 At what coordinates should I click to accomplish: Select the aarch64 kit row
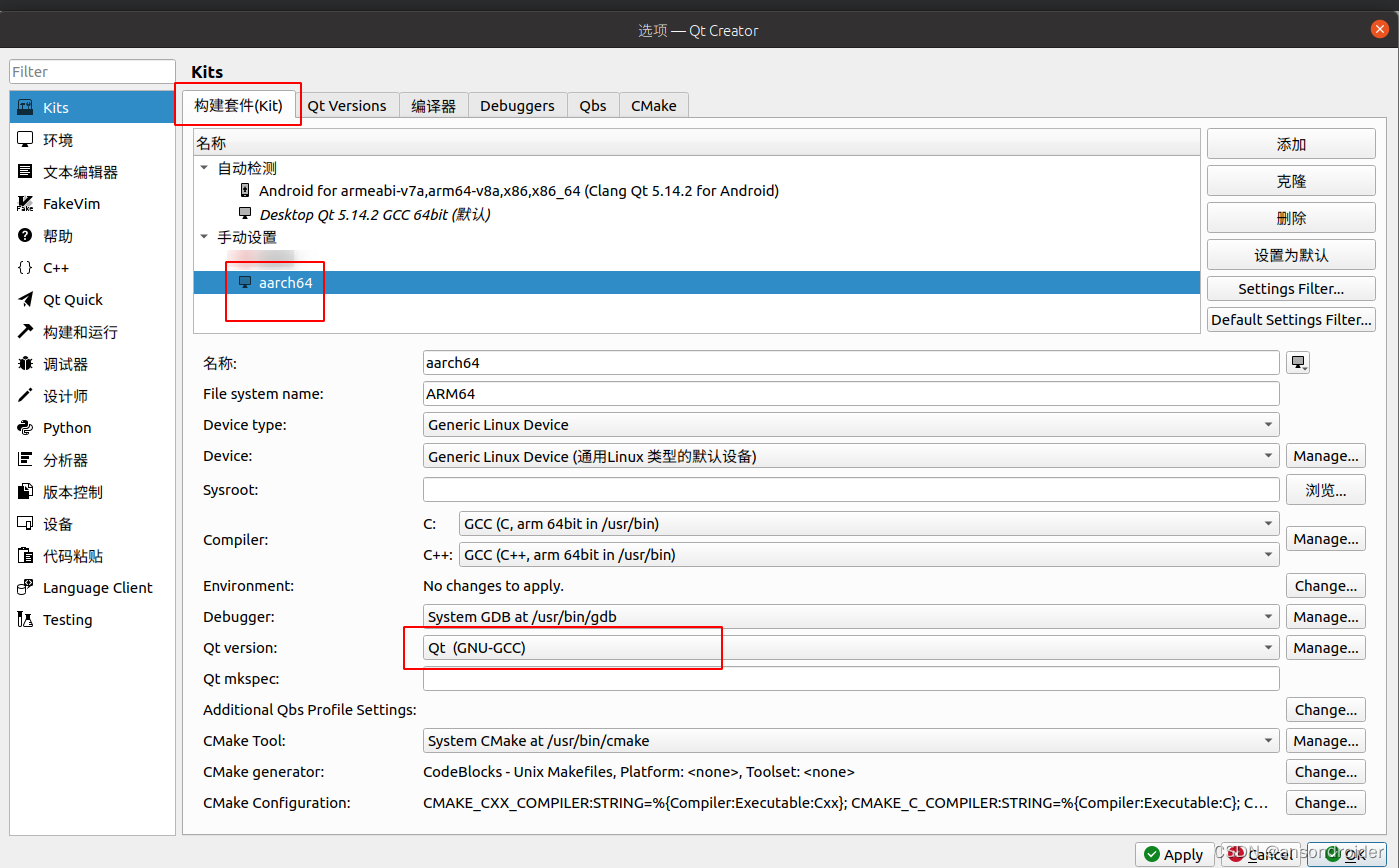pyautogui.click(x=696, y=282)
